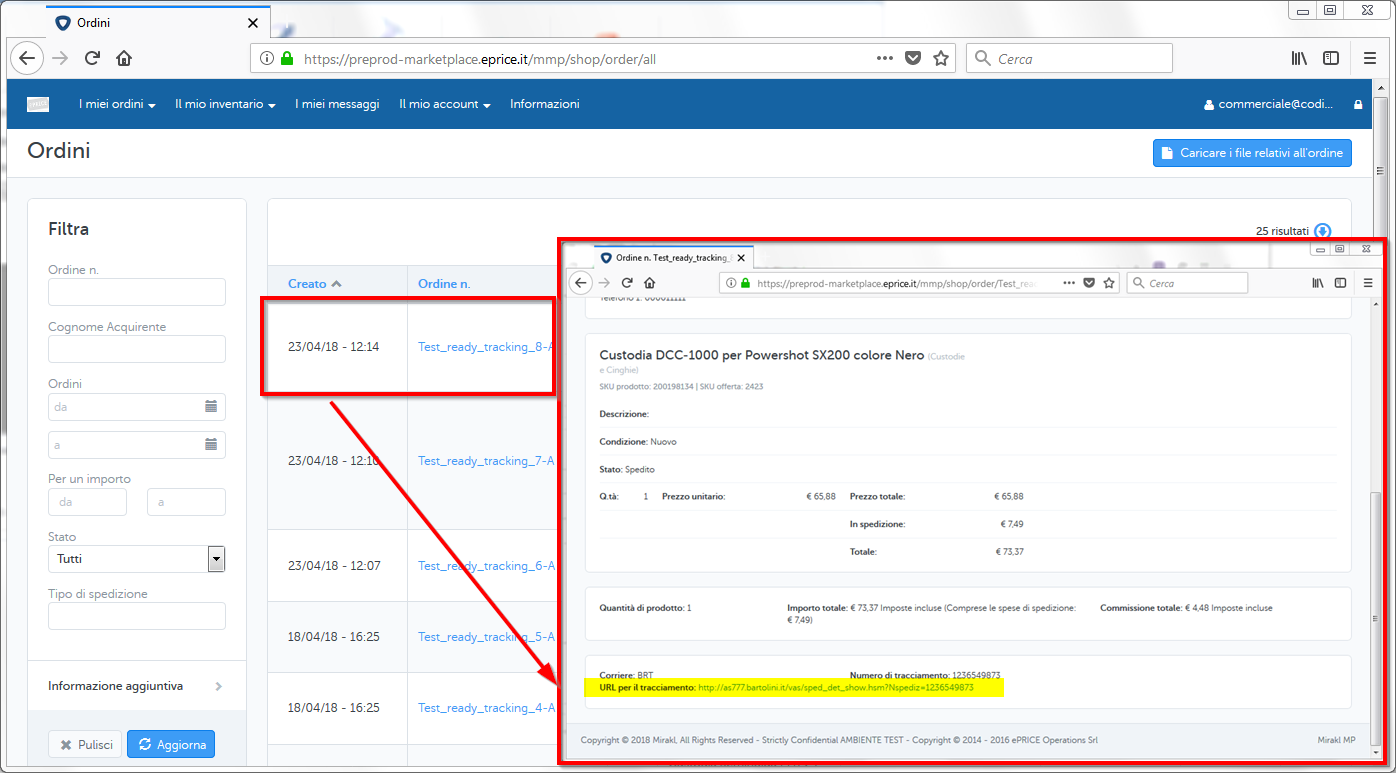Image resolution: width=1396 pixels, height=773 pixels.
Task: Select the 'Custodia DCC-1000 per Powershot SX200' title
Action: coord(762,355)
